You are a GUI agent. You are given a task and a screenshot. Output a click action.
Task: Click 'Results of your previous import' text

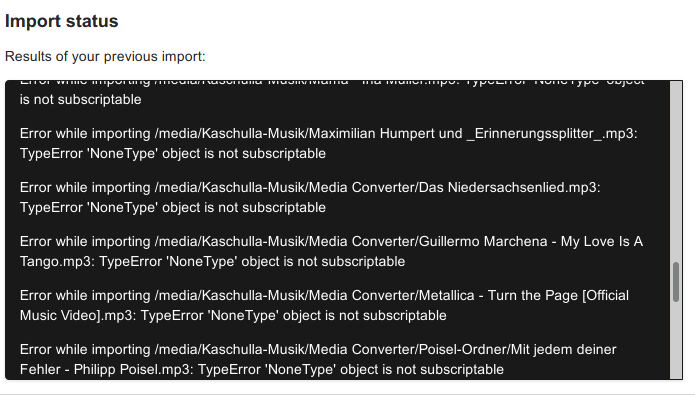pyautogui.click(x=105, y=57)
